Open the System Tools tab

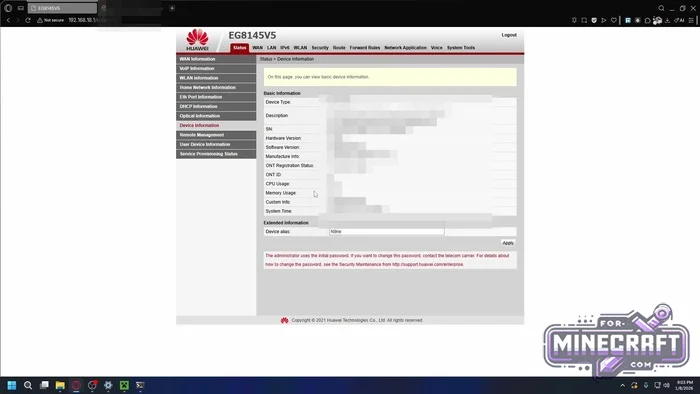461,48
